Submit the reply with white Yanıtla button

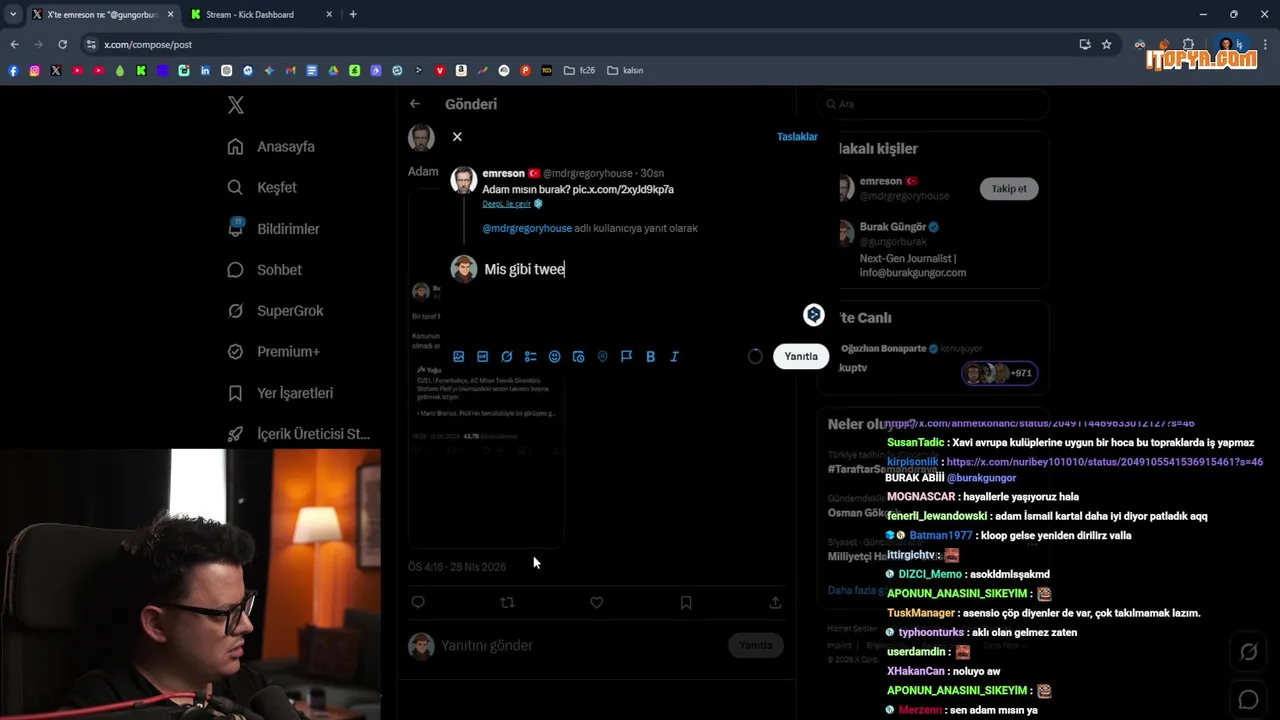(801, 356)
